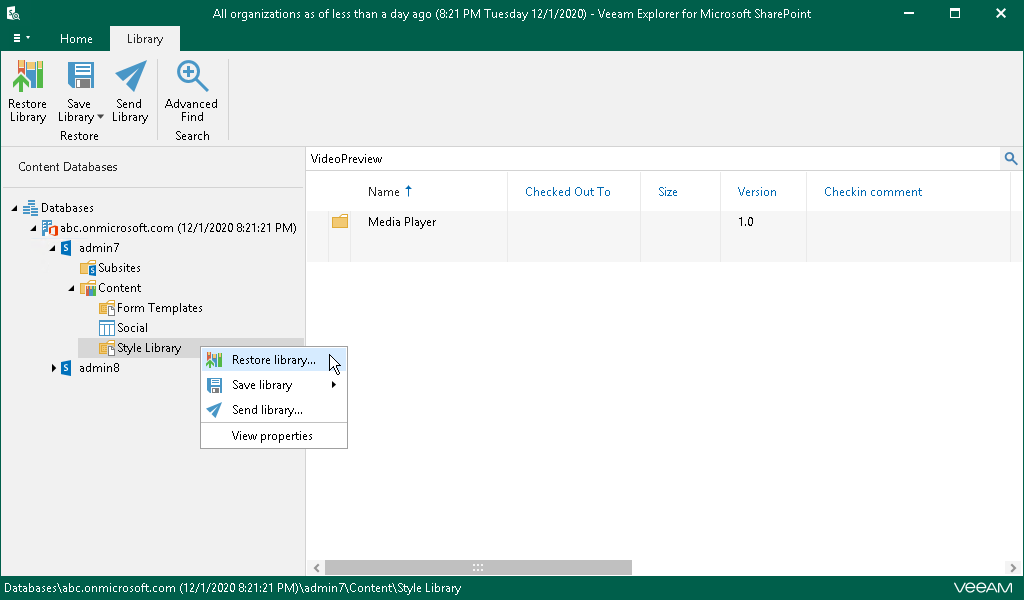This screenshot has width=1024, height=600.
Task: Click the Send library context menu icon
Action: (214, 410)
